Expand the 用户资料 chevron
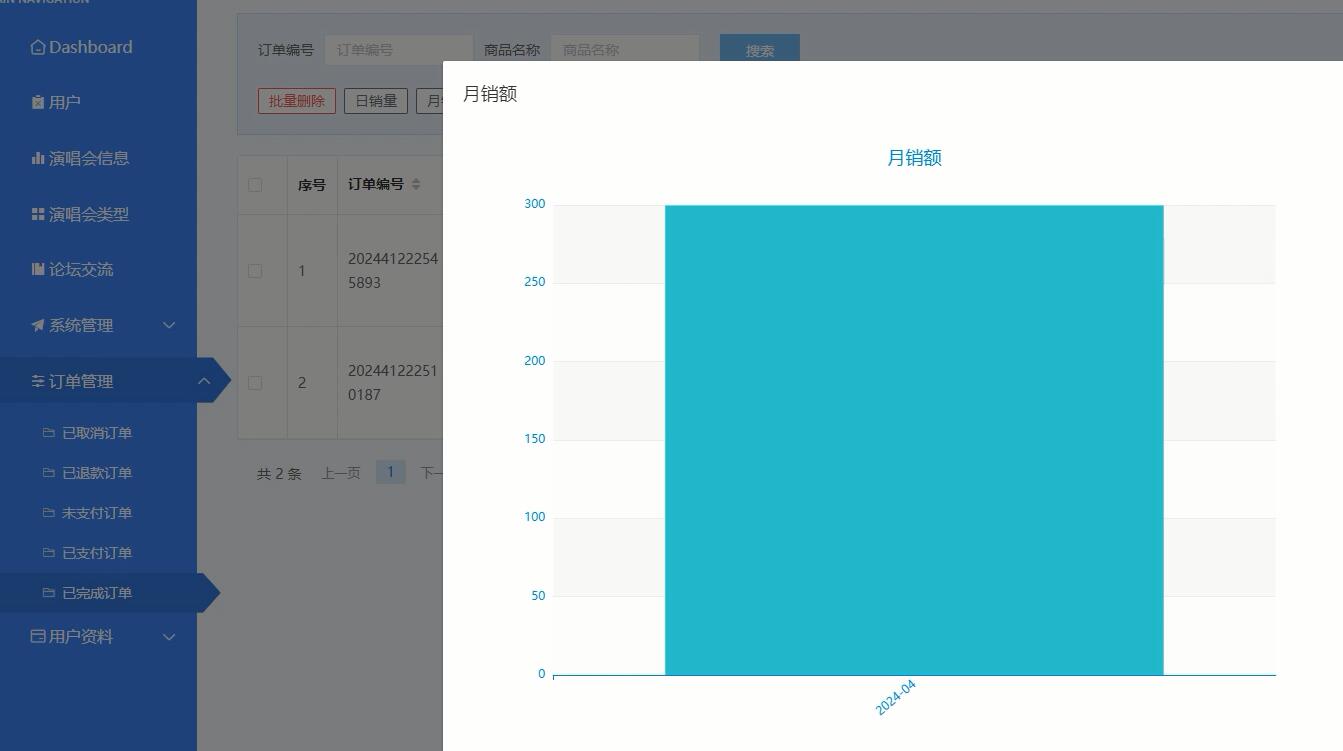This screenshot has height=751, width=1343. click(x=169, y=636)
